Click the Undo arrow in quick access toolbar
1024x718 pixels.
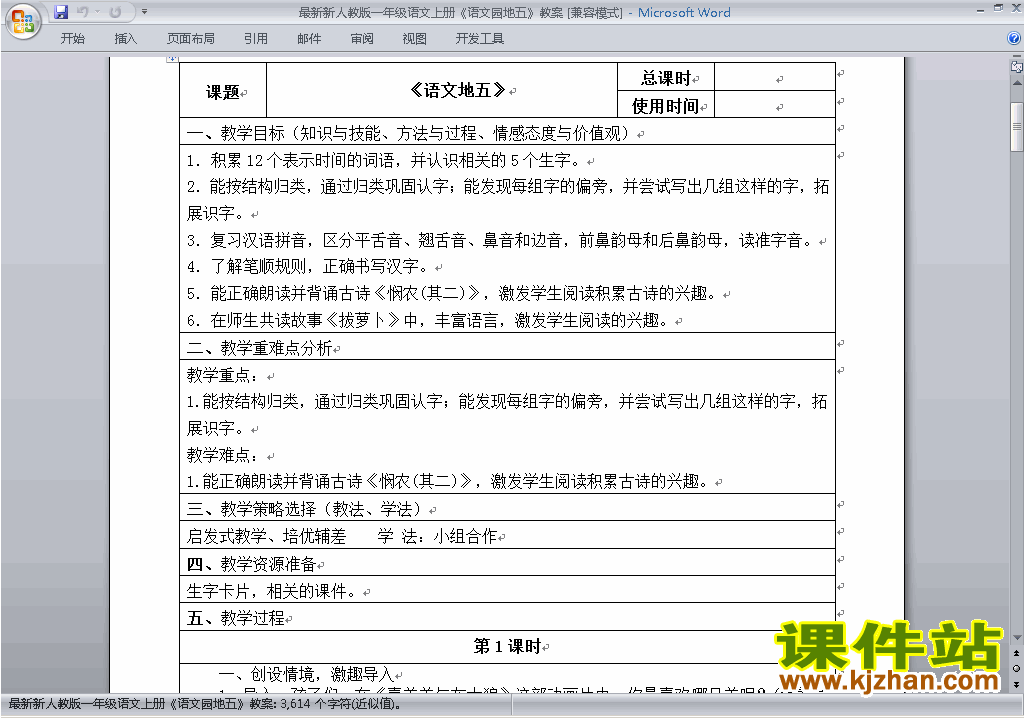click(83, 12)
